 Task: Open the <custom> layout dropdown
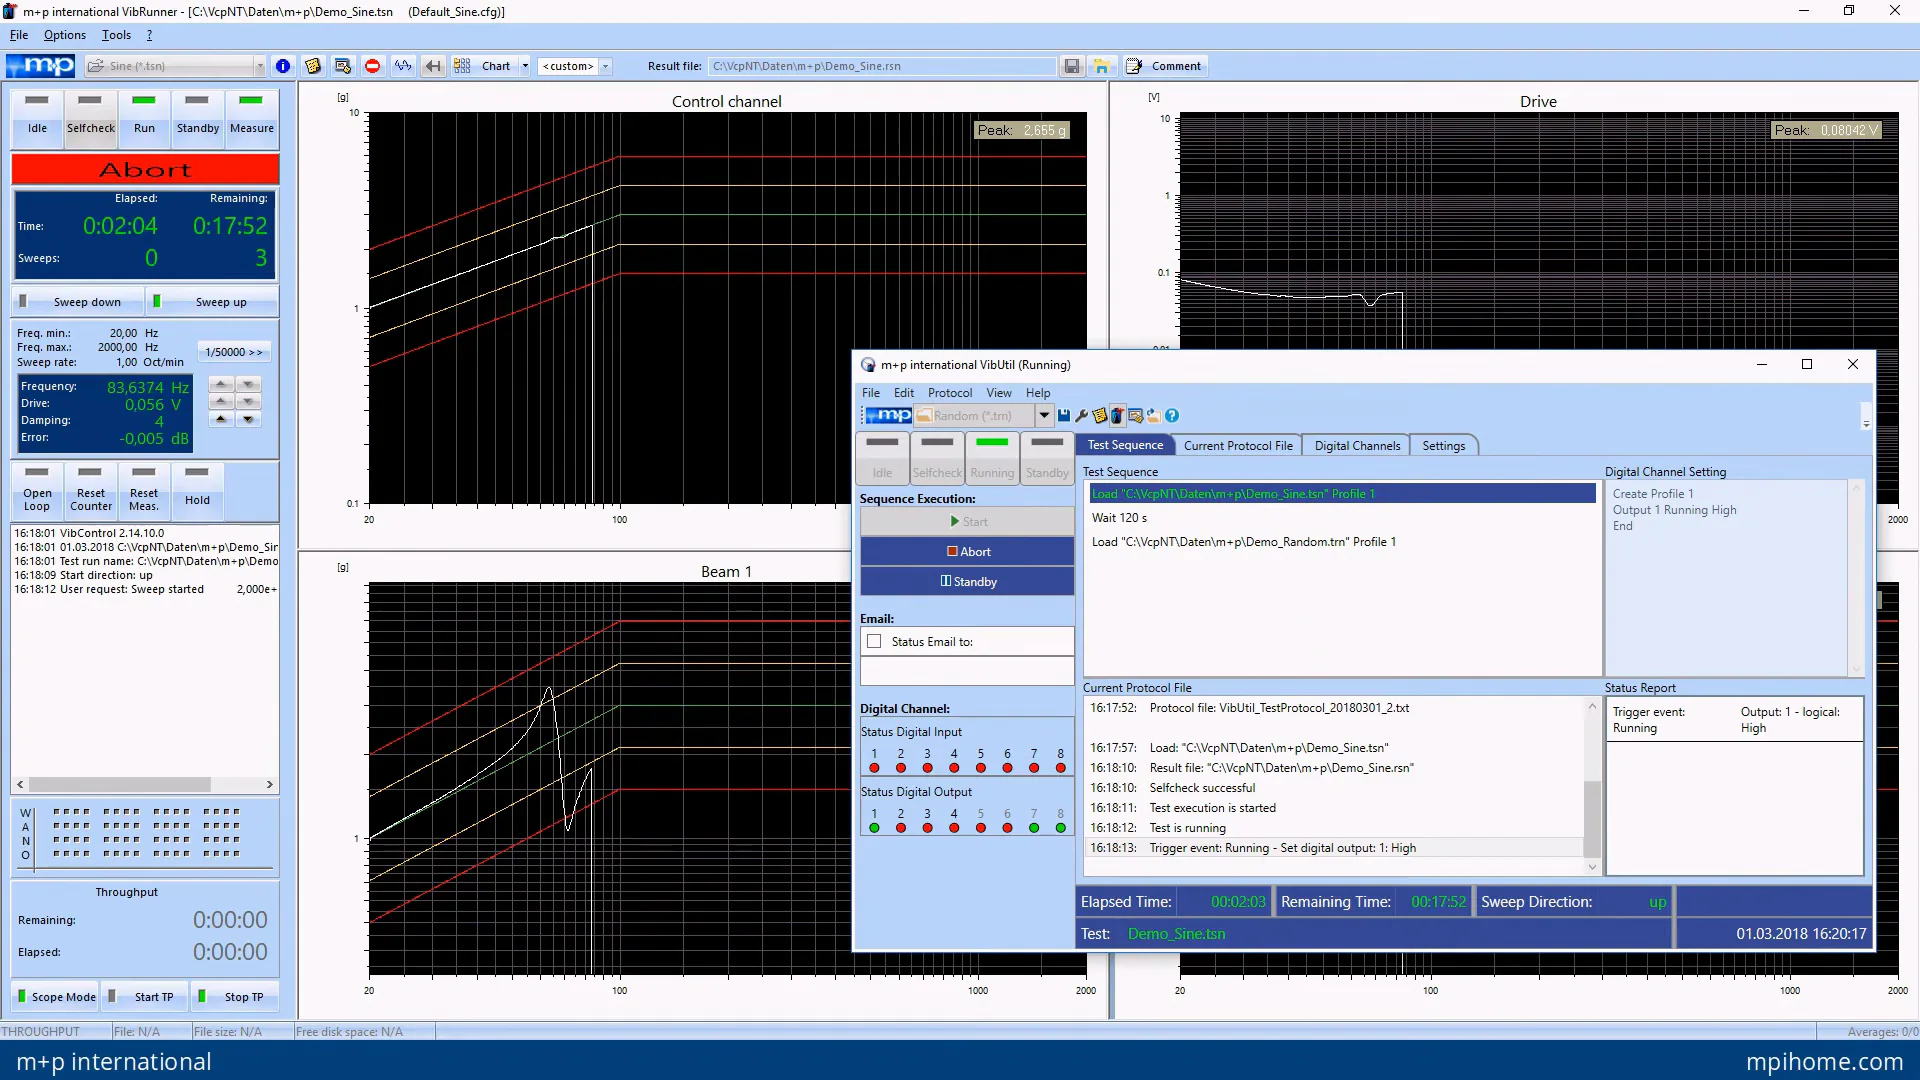point(605,66)
